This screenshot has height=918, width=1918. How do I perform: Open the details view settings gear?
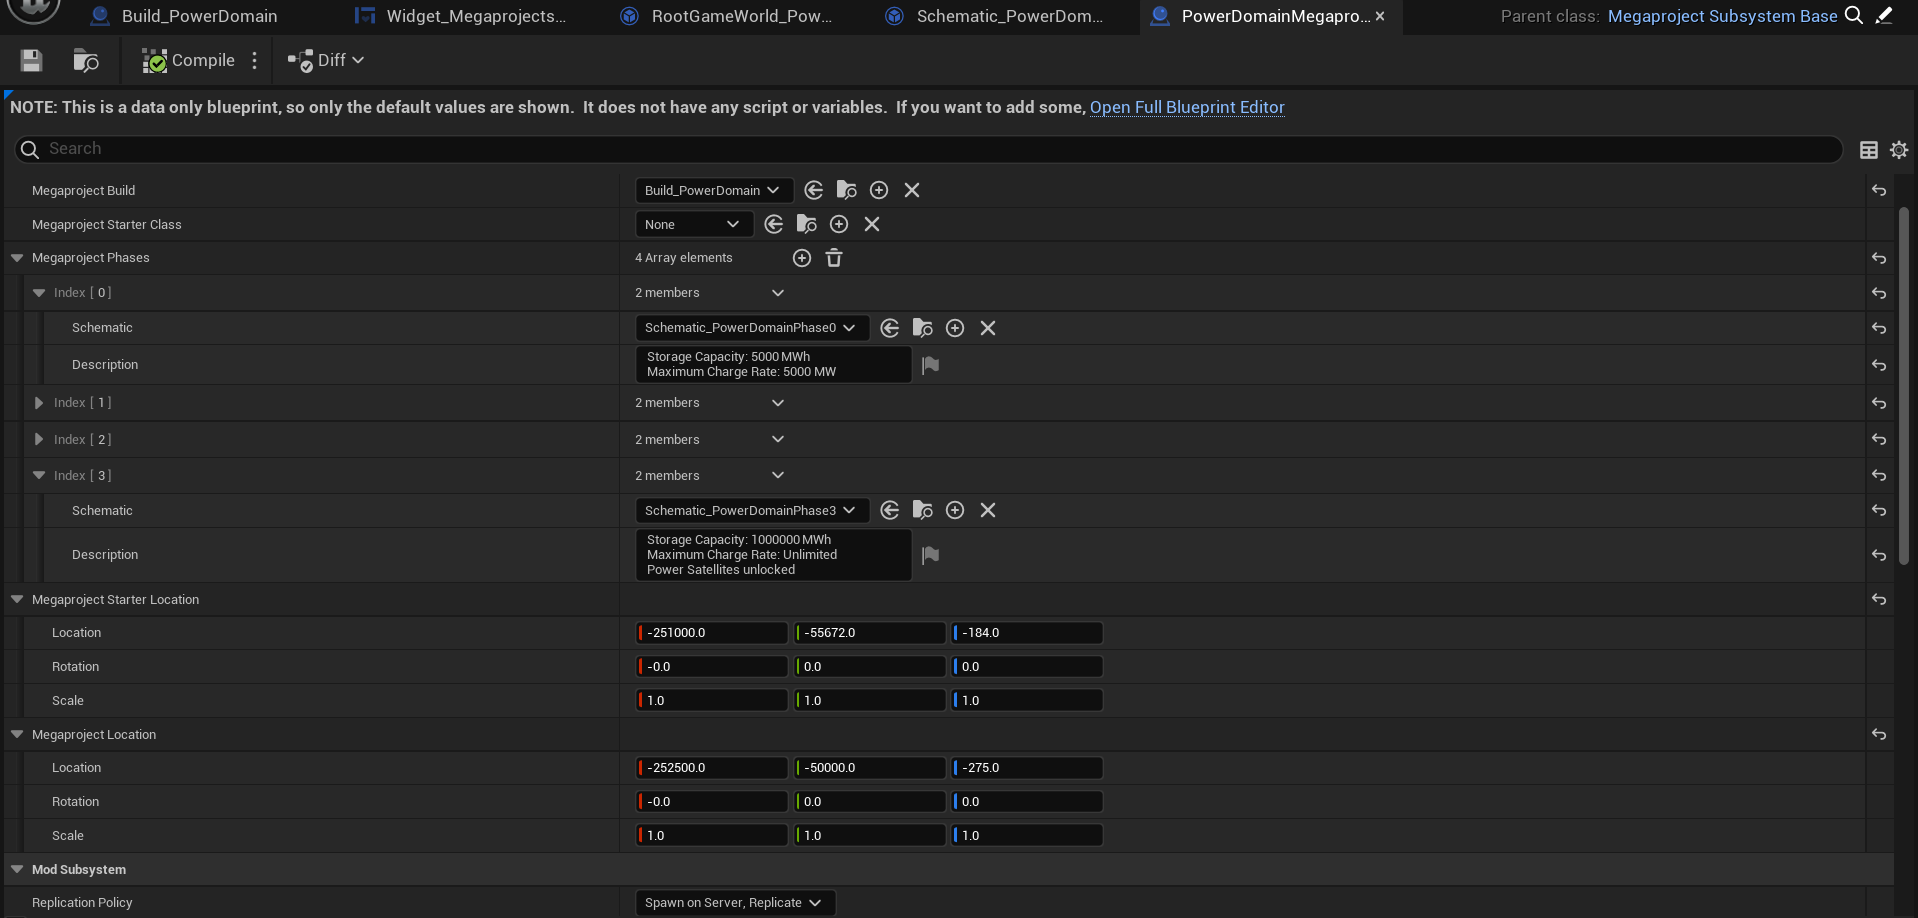tap(1899, 149)
